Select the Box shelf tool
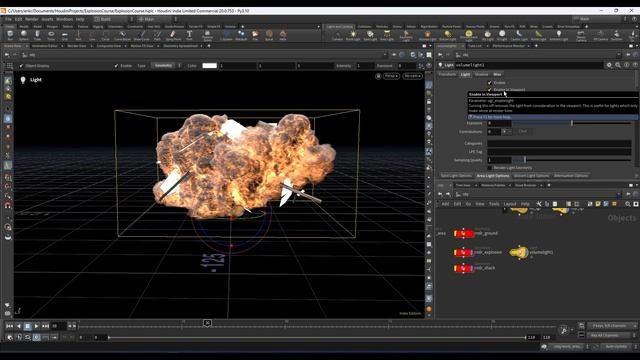This screenshot has height=360, width=640. click(x=10, y=35)
